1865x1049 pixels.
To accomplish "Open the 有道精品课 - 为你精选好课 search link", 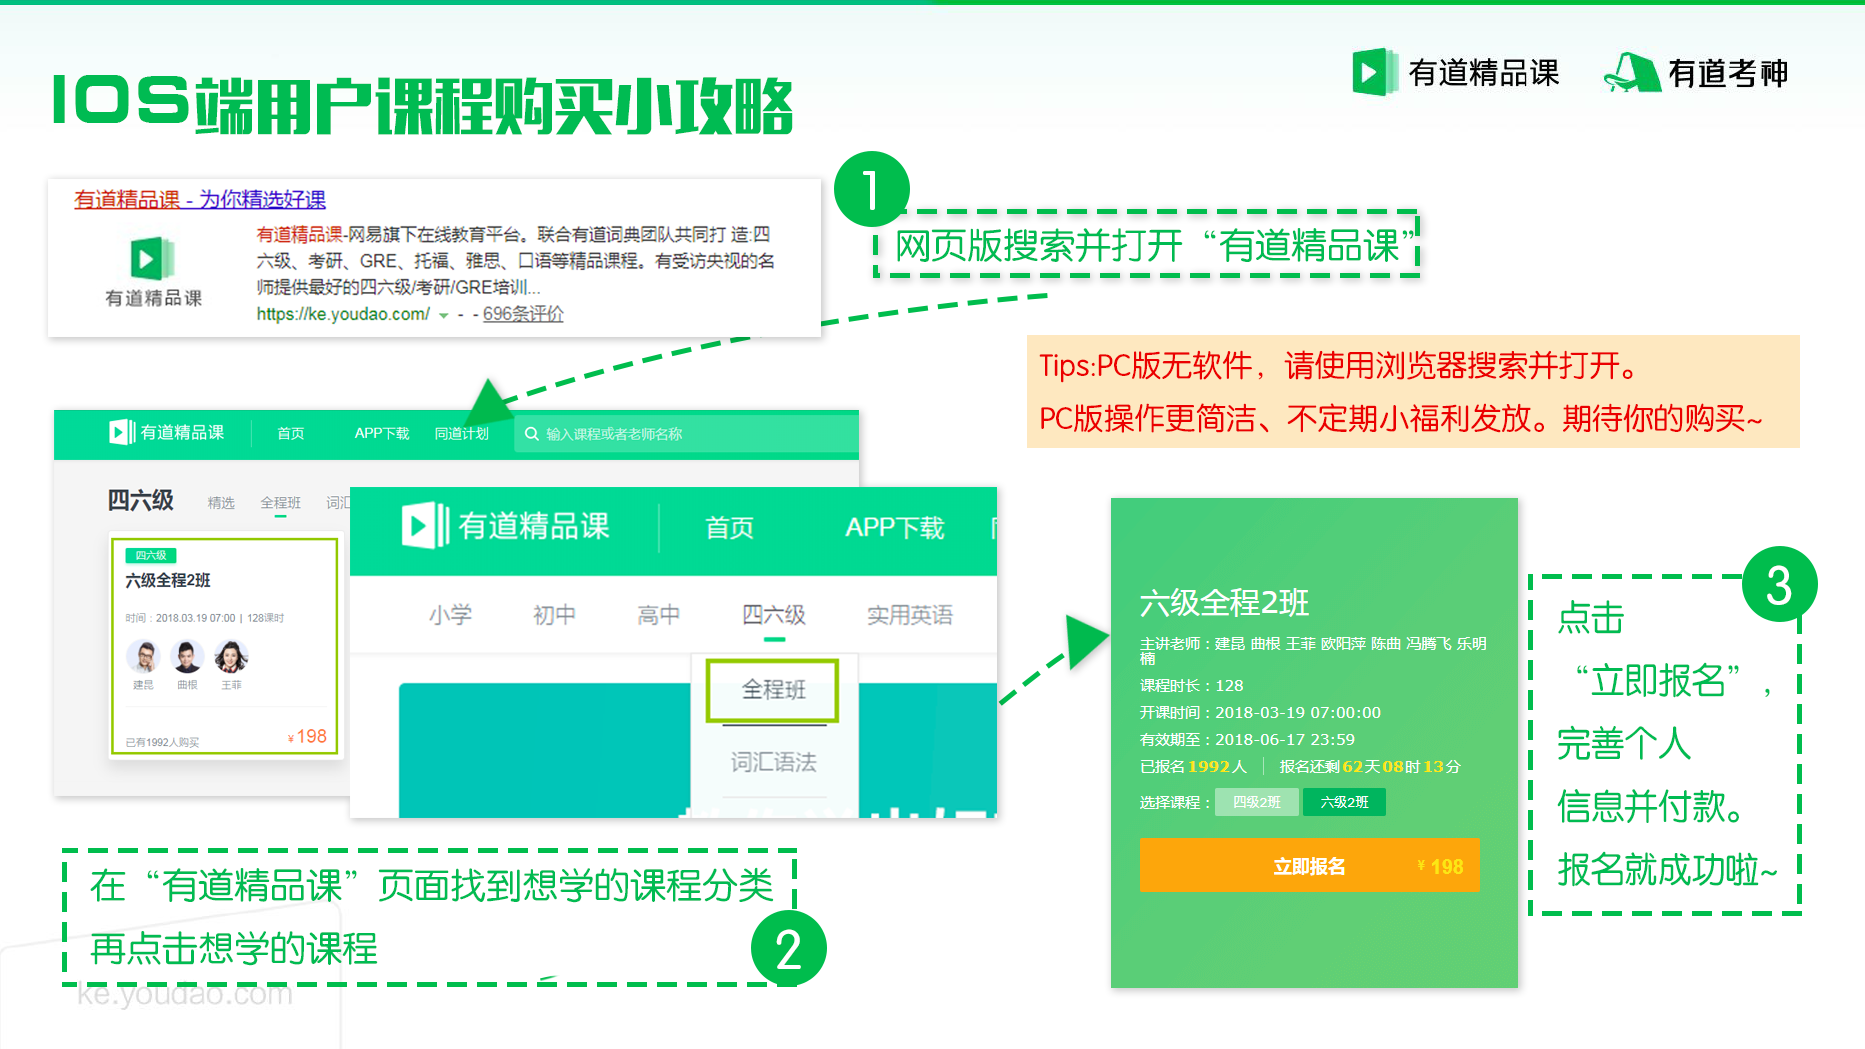I will 199,199.
